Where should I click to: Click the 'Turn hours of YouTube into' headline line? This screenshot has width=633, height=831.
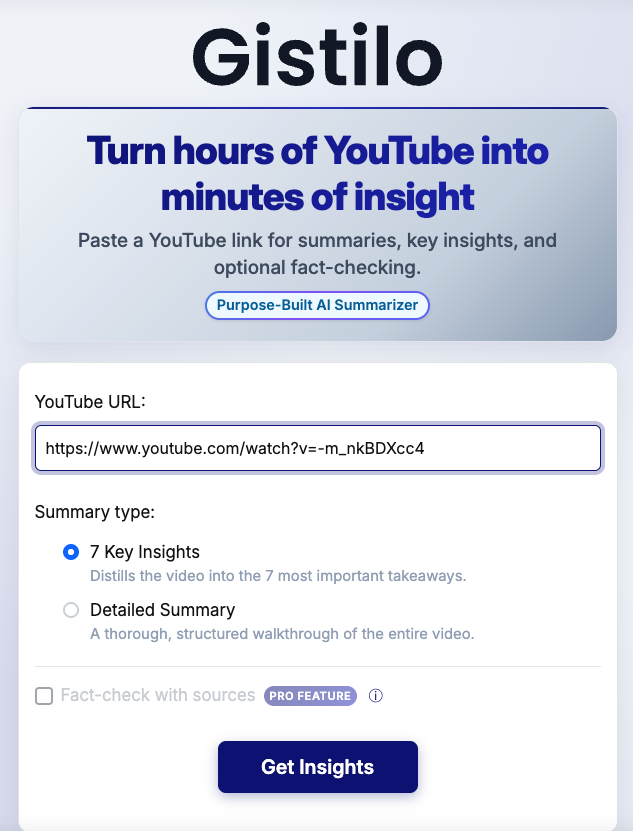317,152
